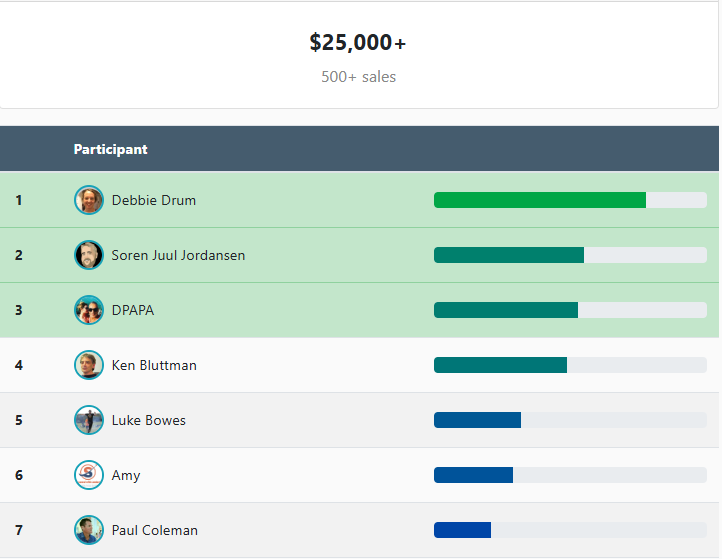722x559 pixels.
Task: Click Amy's blue progress bar
Action: coord(474,475)
